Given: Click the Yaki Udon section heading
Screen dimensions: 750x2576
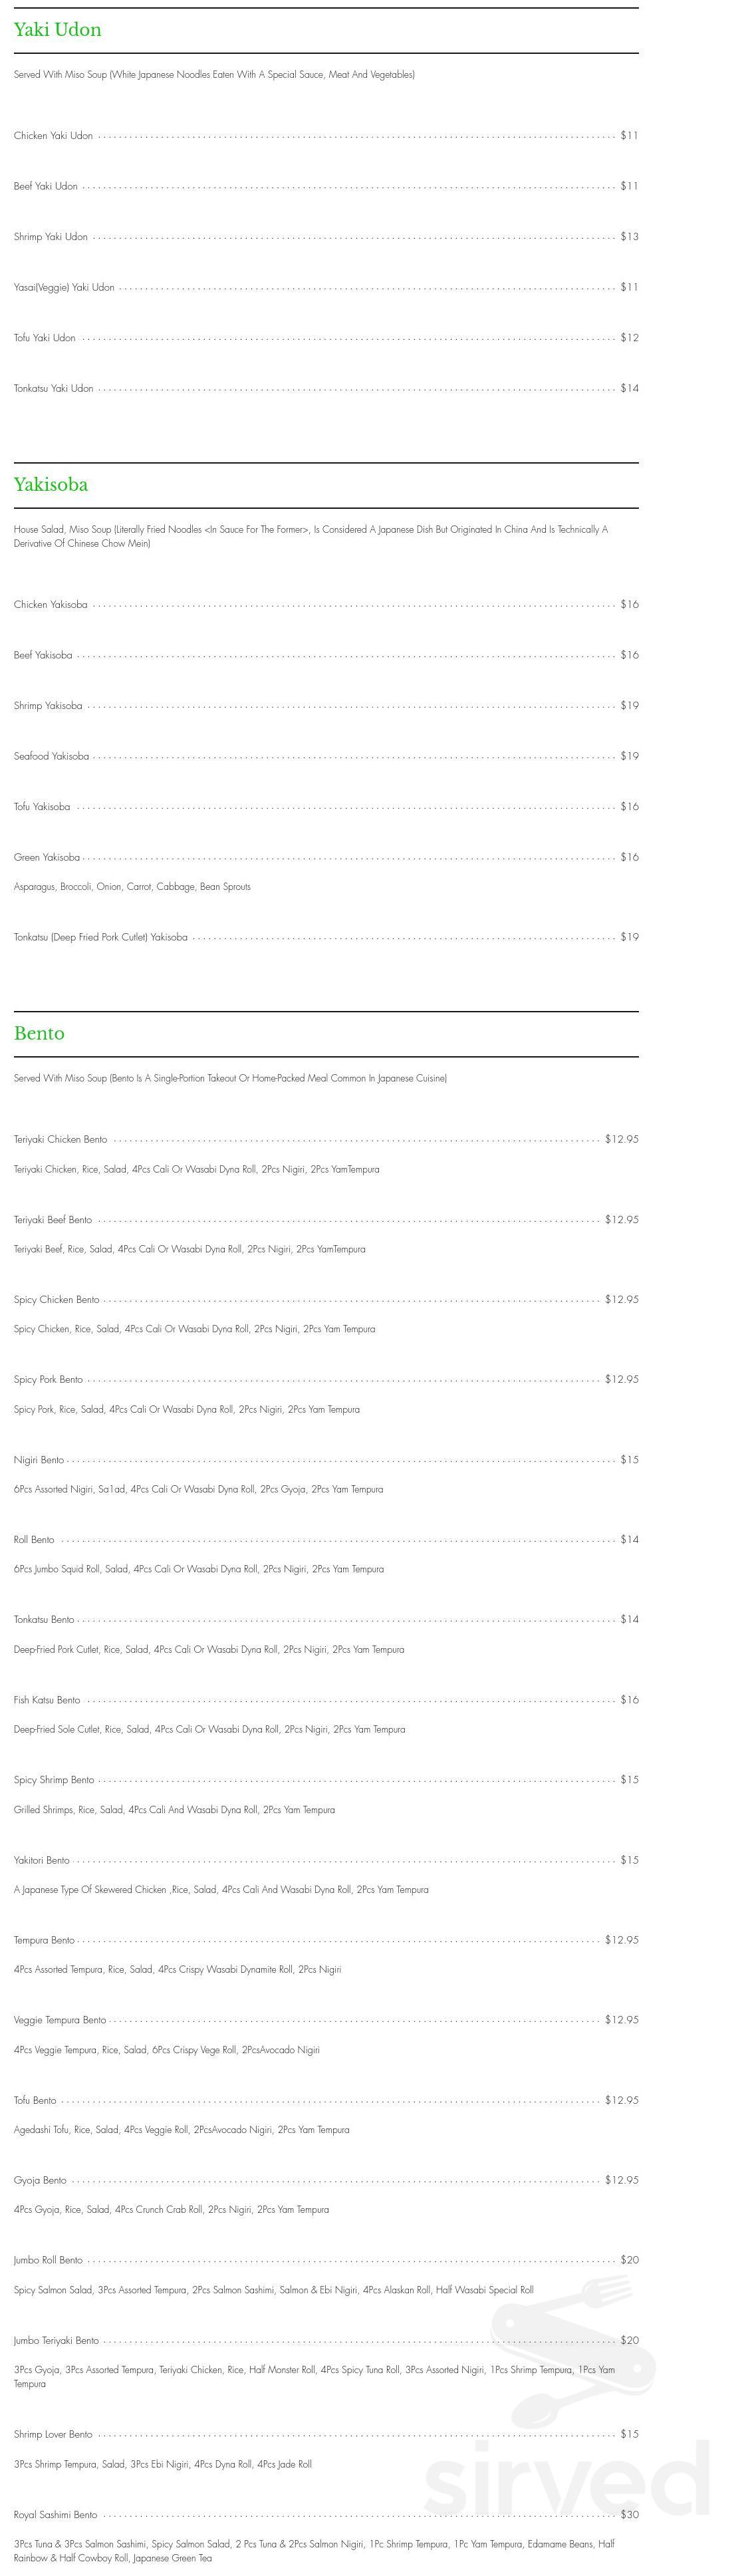Looking at the screenshot, I should click(x=57, y=30).
